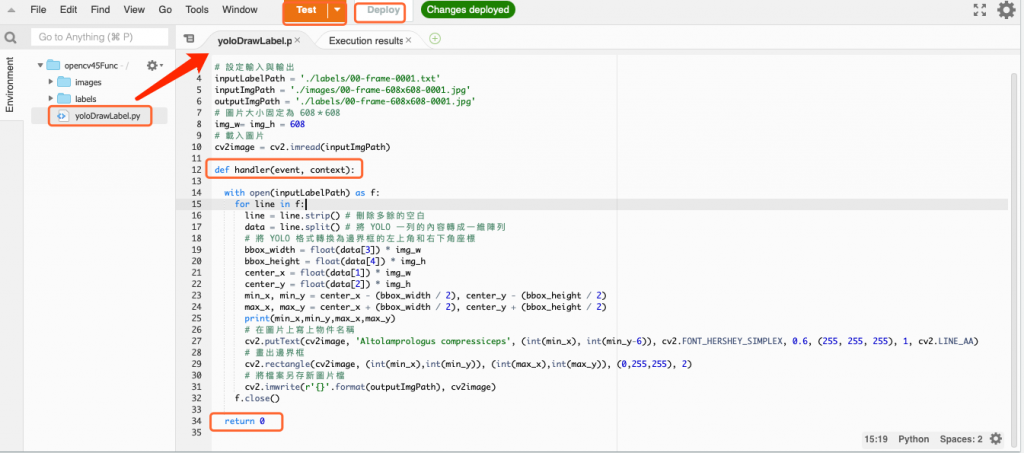The width and height of the screenshot is (1024, 453).
Task: Click the 'cv2image = cv2.imread(inputImgPath)' line
Action: click(302, 148)
